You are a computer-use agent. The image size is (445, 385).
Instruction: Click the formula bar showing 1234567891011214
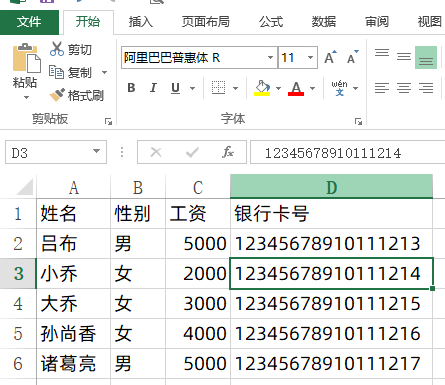(348, 152)
